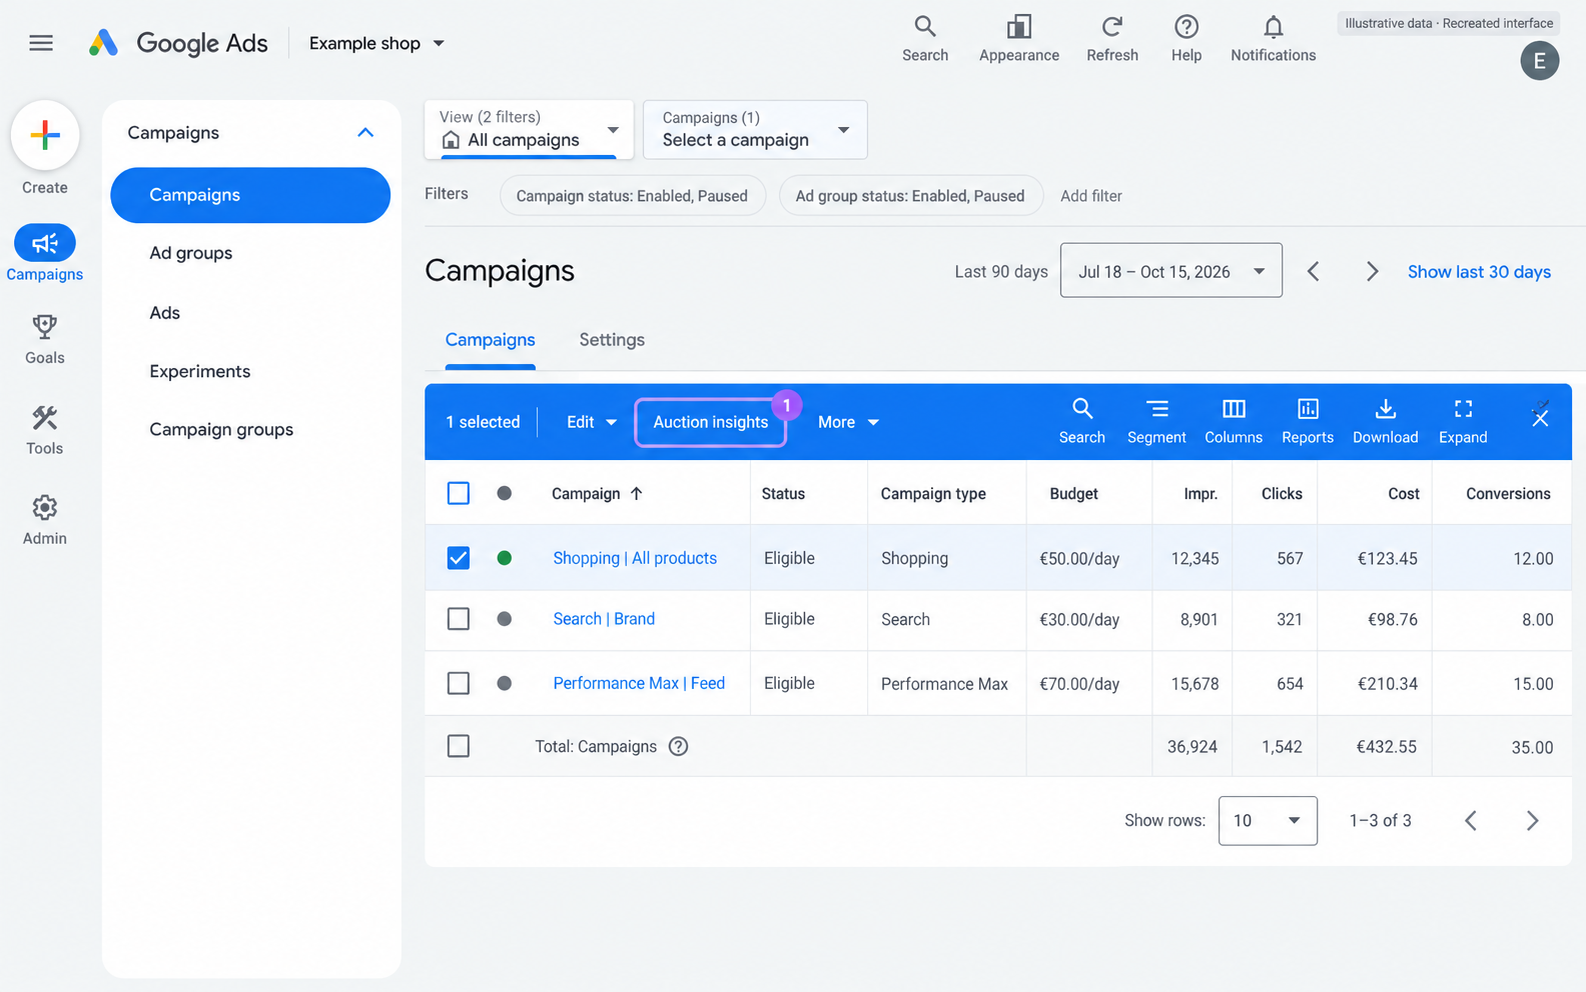1586x992 pixels.
Task: Go to previous table page
Action: (x=1471, y=820)
